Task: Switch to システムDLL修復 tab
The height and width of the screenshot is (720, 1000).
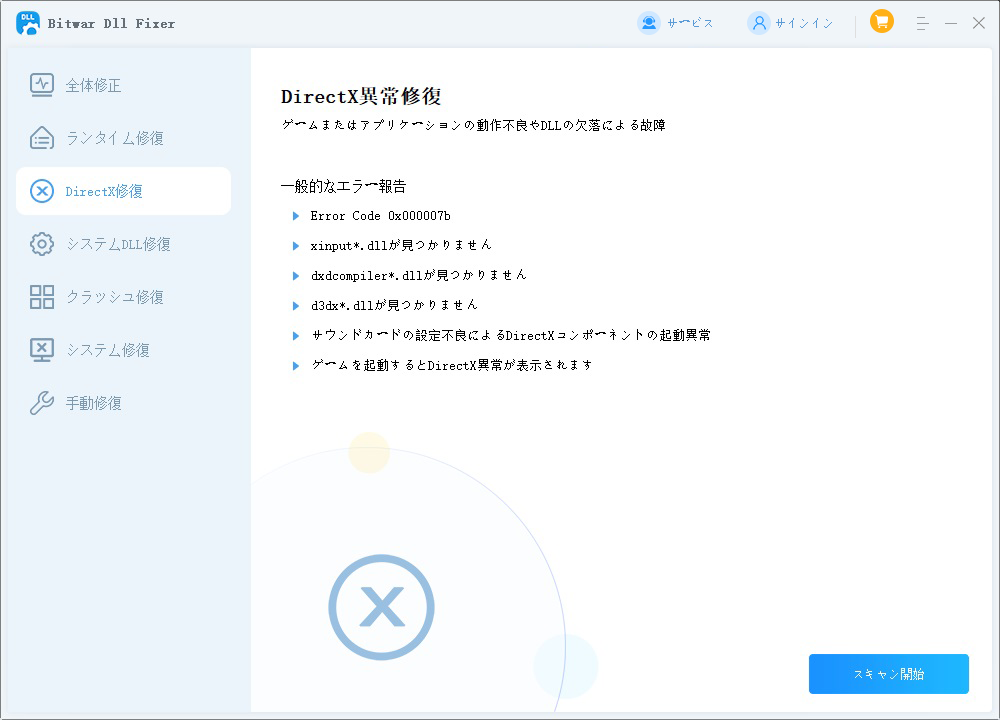Action: point(123,244)
